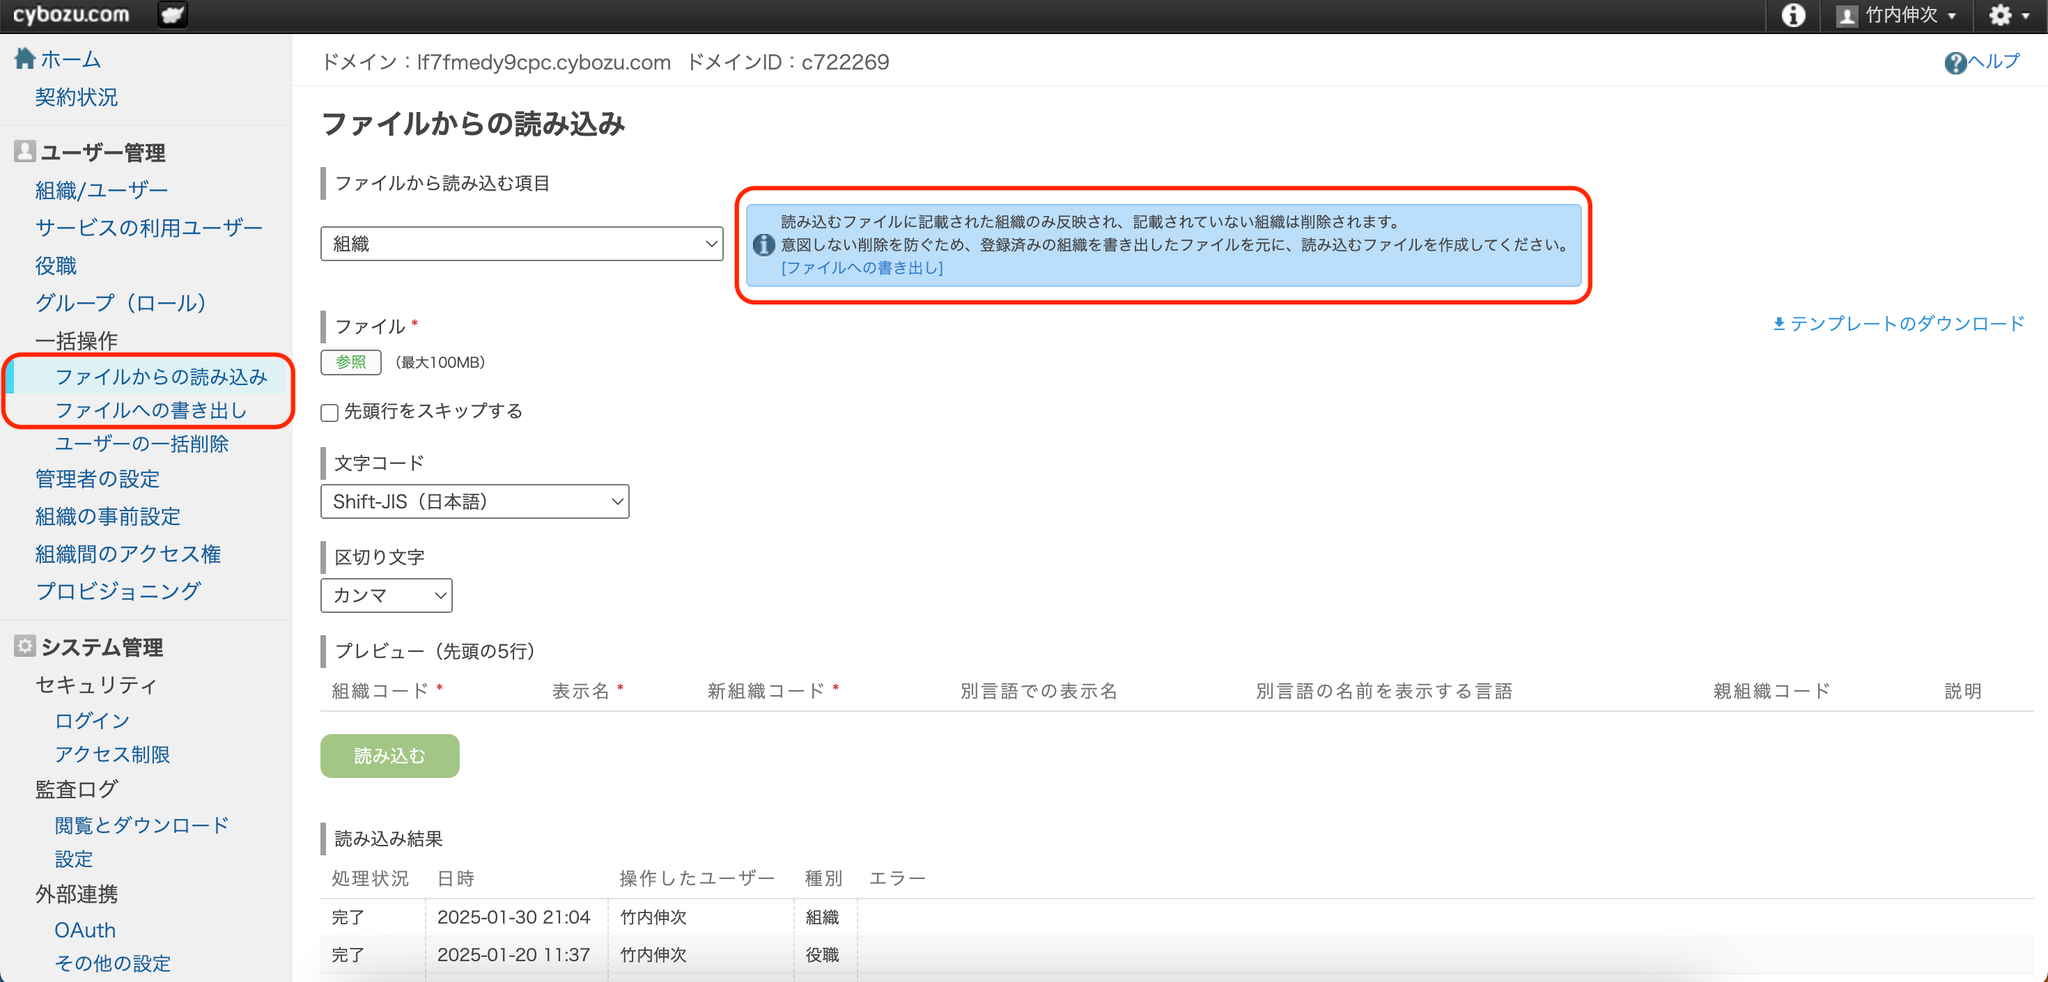The width and height of the screenshot is (2048, 982).
Task: Open アクセス制限 settings
Action: 112,754
